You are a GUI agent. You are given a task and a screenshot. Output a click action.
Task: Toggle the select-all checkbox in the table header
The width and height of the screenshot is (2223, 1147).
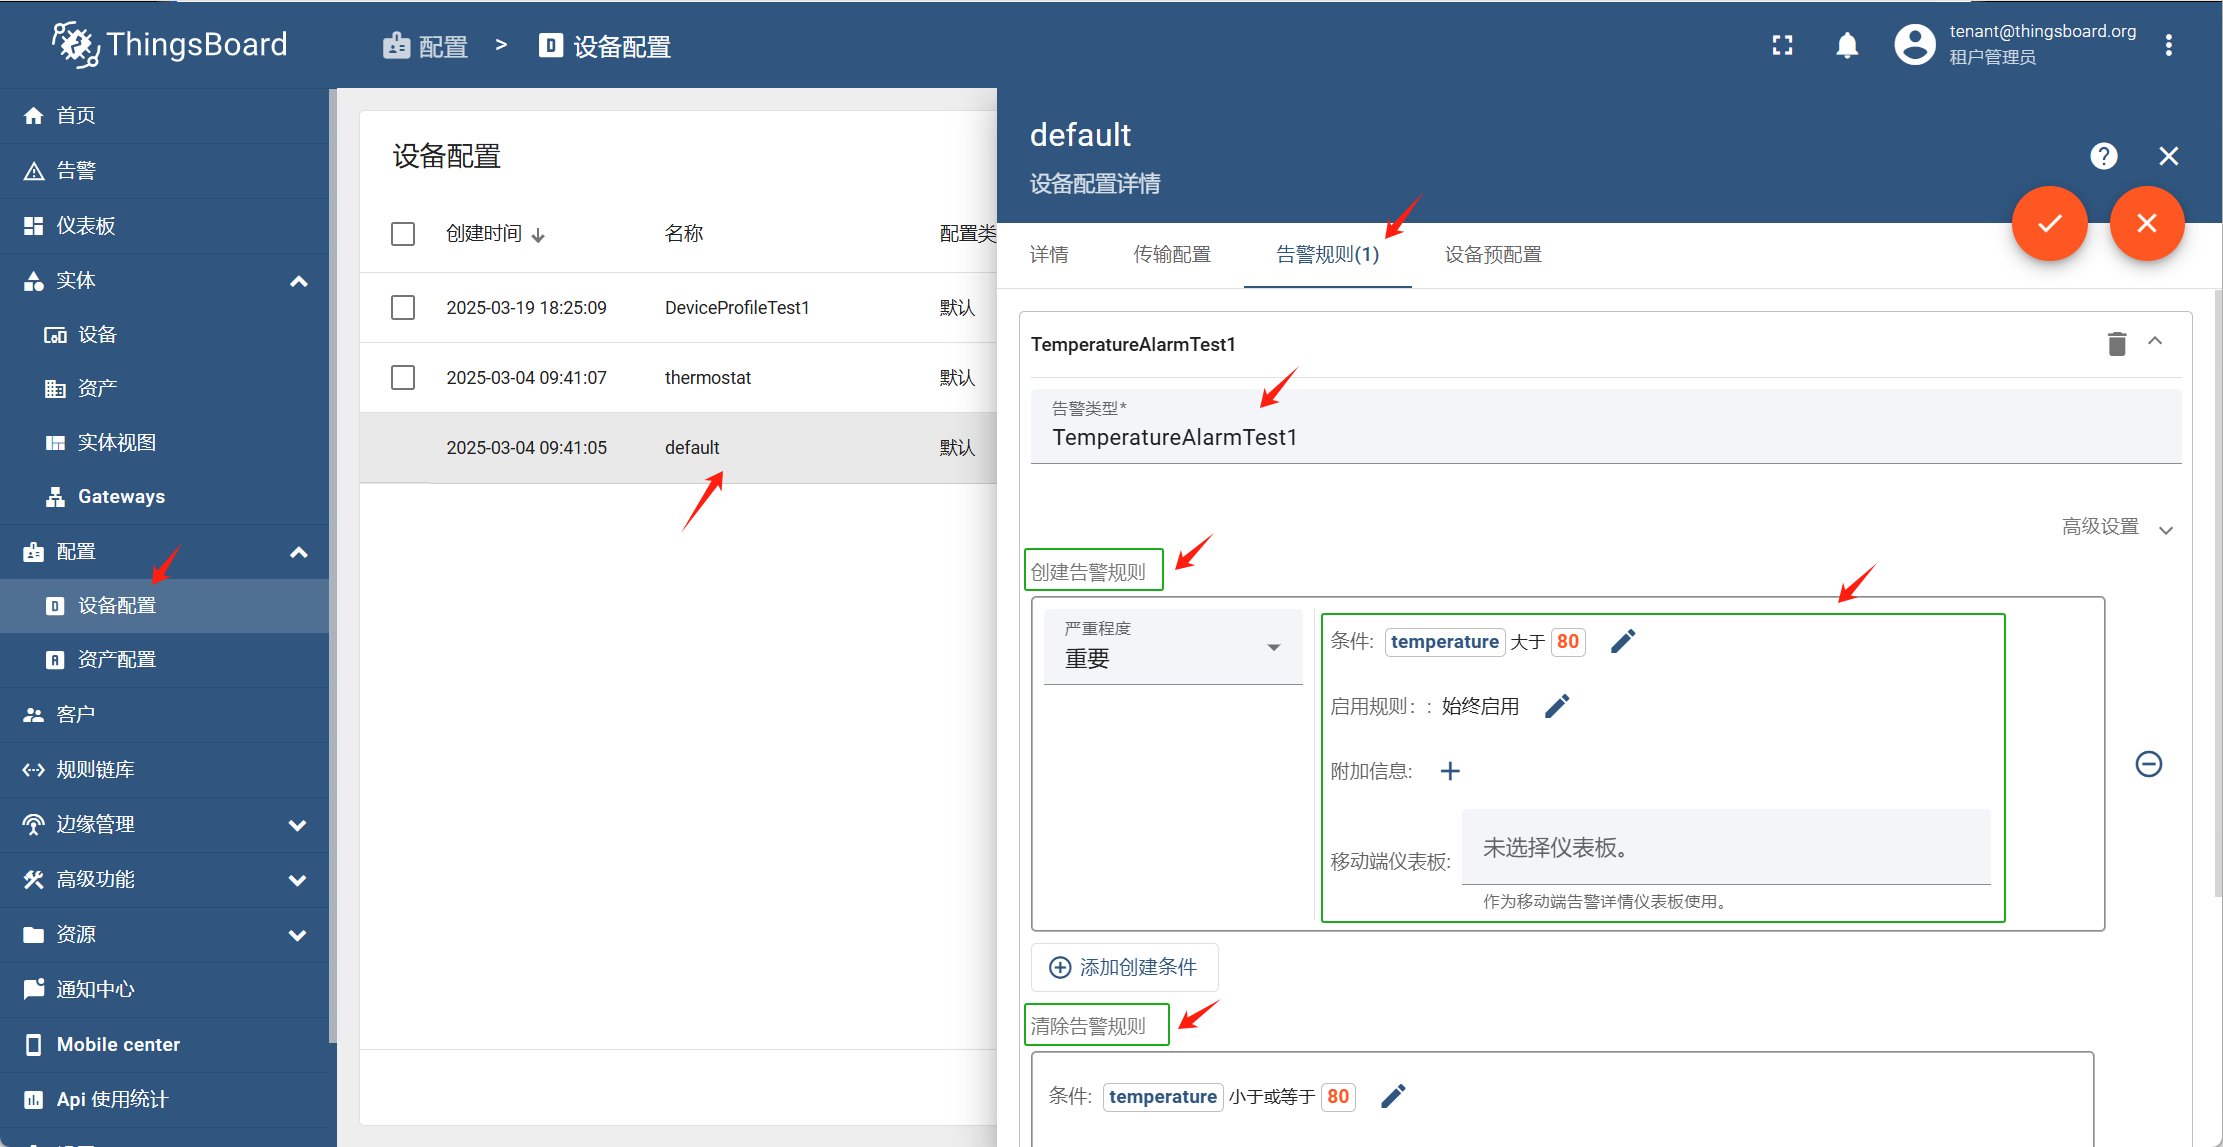(x=403, y=233)
